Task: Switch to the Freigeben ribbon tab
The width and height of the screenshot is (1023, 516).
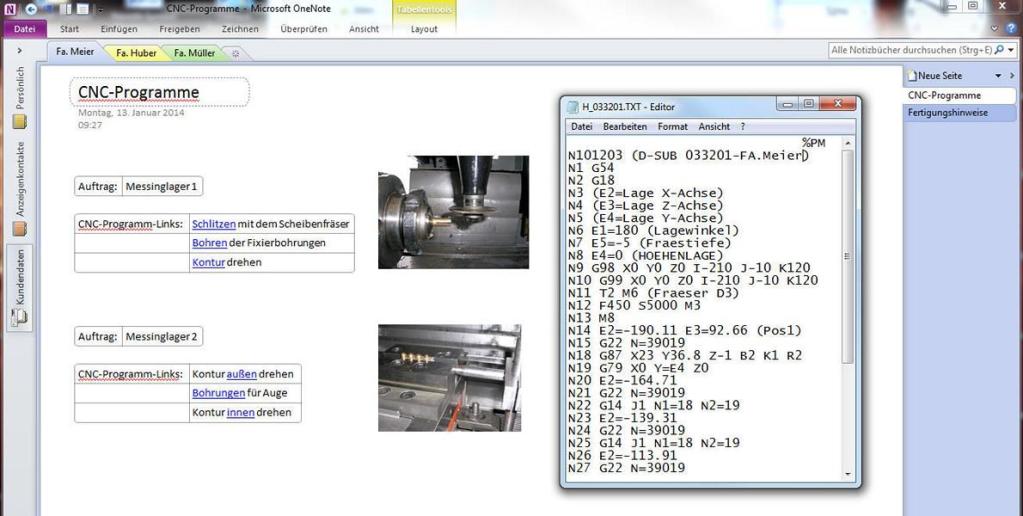Action: point(180,29)
